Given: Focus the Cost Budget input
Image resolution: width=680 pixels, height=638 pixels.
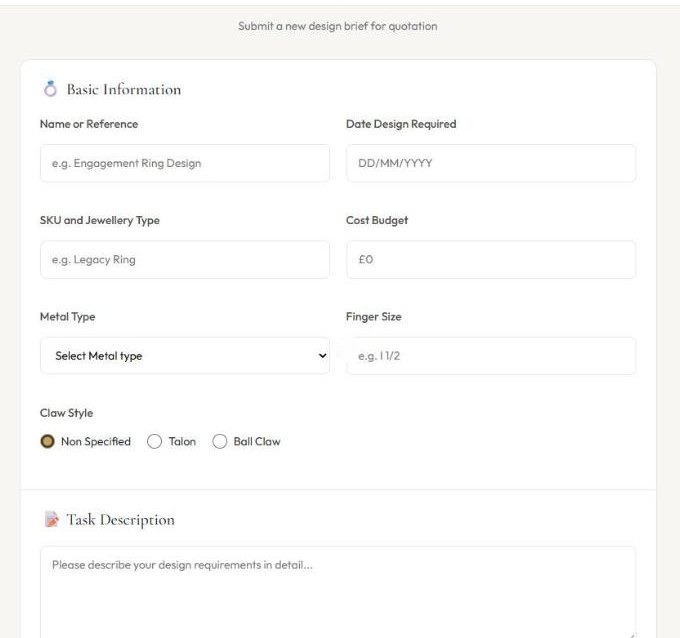Looking at the screenshot, I should click(x=491, y=260).
